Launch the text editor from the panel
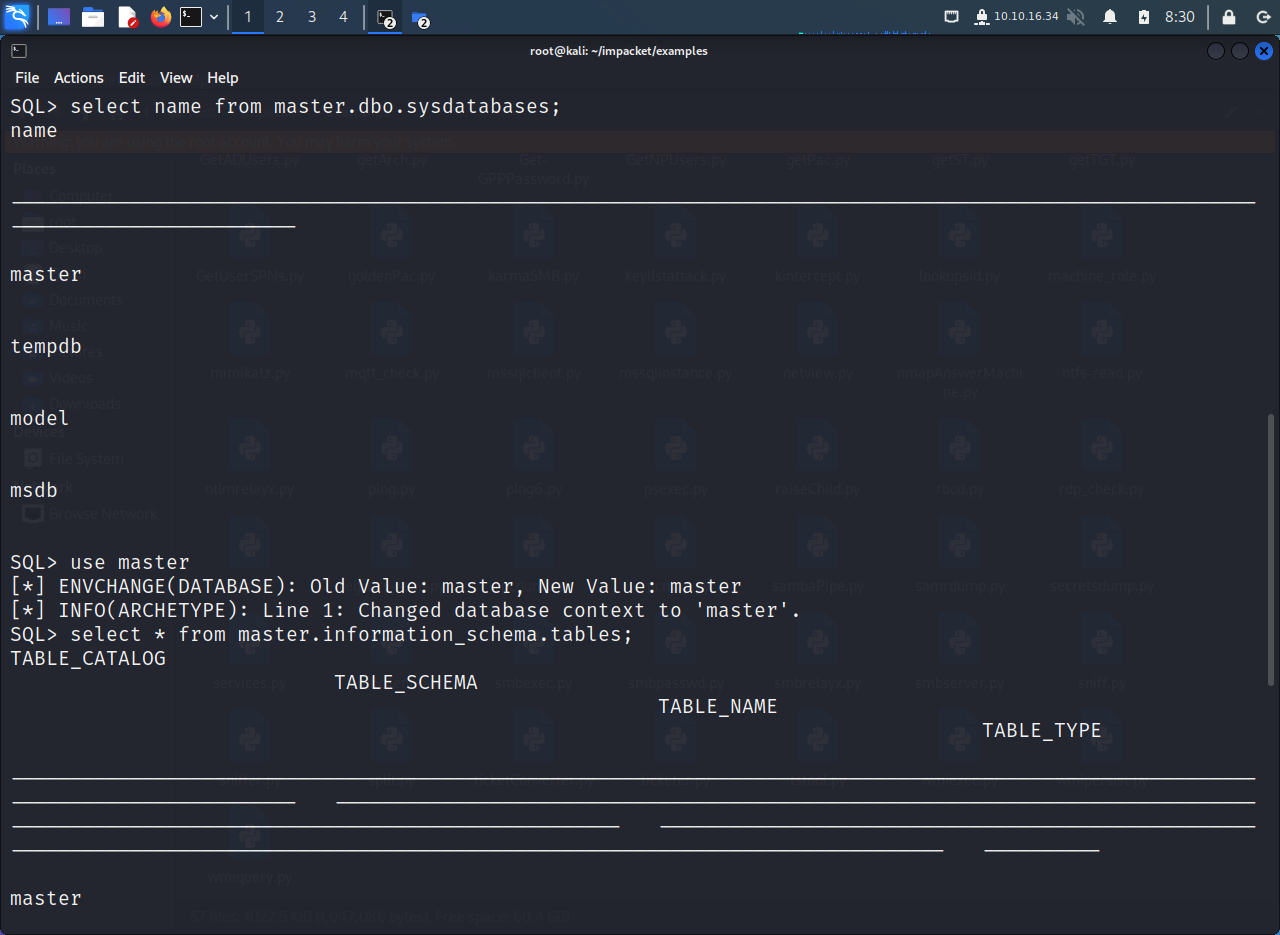 (x=127, y=17)
